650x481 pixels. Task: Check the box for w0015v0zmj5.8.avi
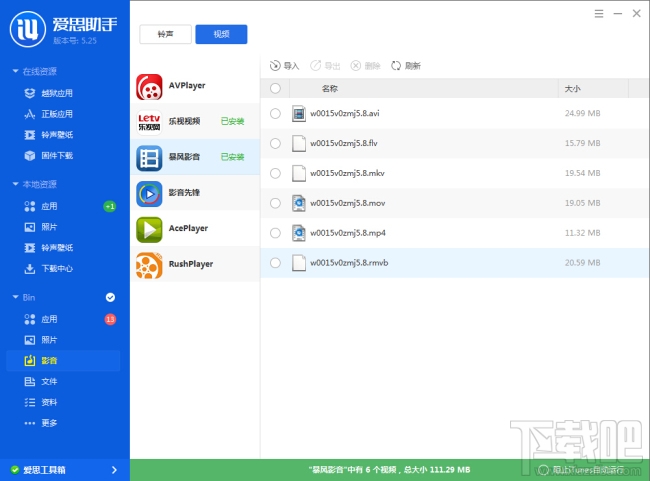click(275, 114)
